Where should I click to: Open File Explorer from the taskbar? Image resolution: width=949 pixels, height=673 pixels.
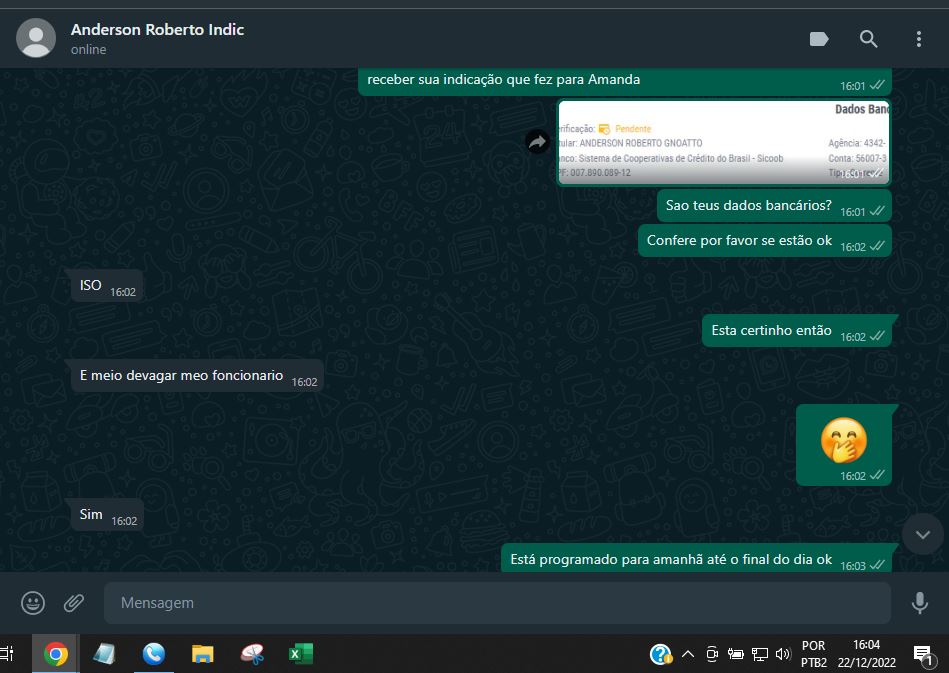(x=203, y=654)
